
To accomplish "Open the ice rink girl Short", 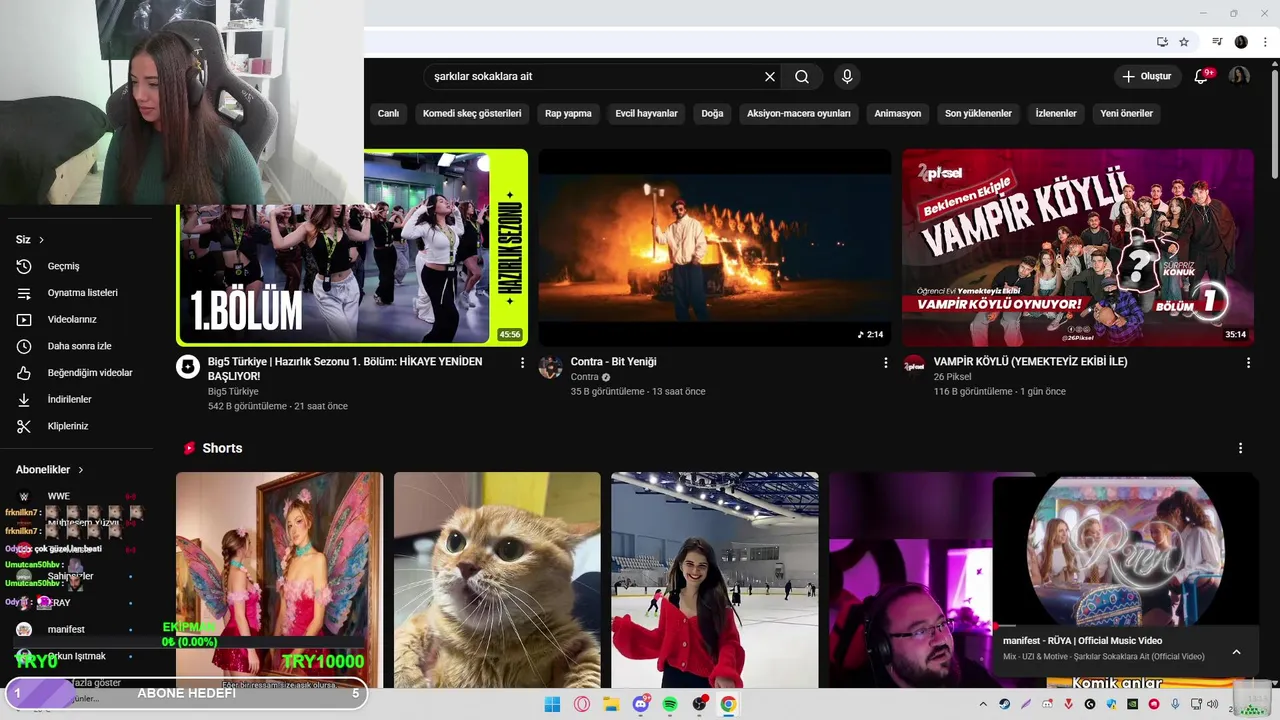I will tap(715, 580).
